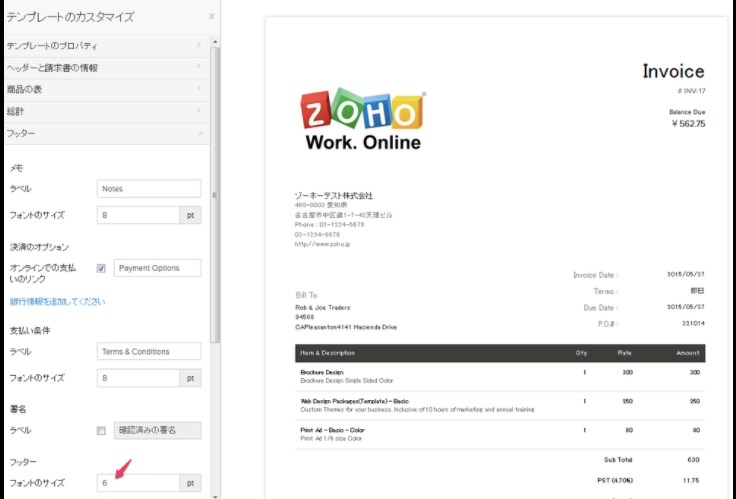Image resolution: width=736 pixels, height=499 pixels.
Task: Click the footer font size field
Action: coord(138,483)
